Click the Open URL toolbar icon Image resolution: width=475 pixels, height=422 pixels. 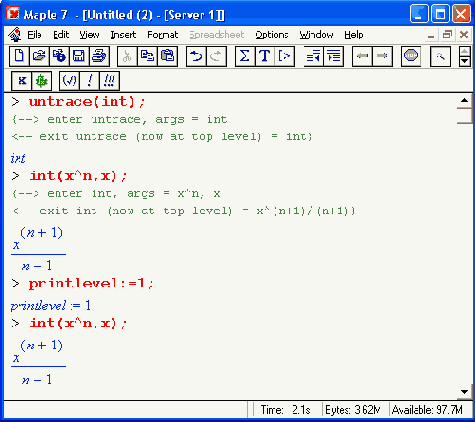click(59, 56)
